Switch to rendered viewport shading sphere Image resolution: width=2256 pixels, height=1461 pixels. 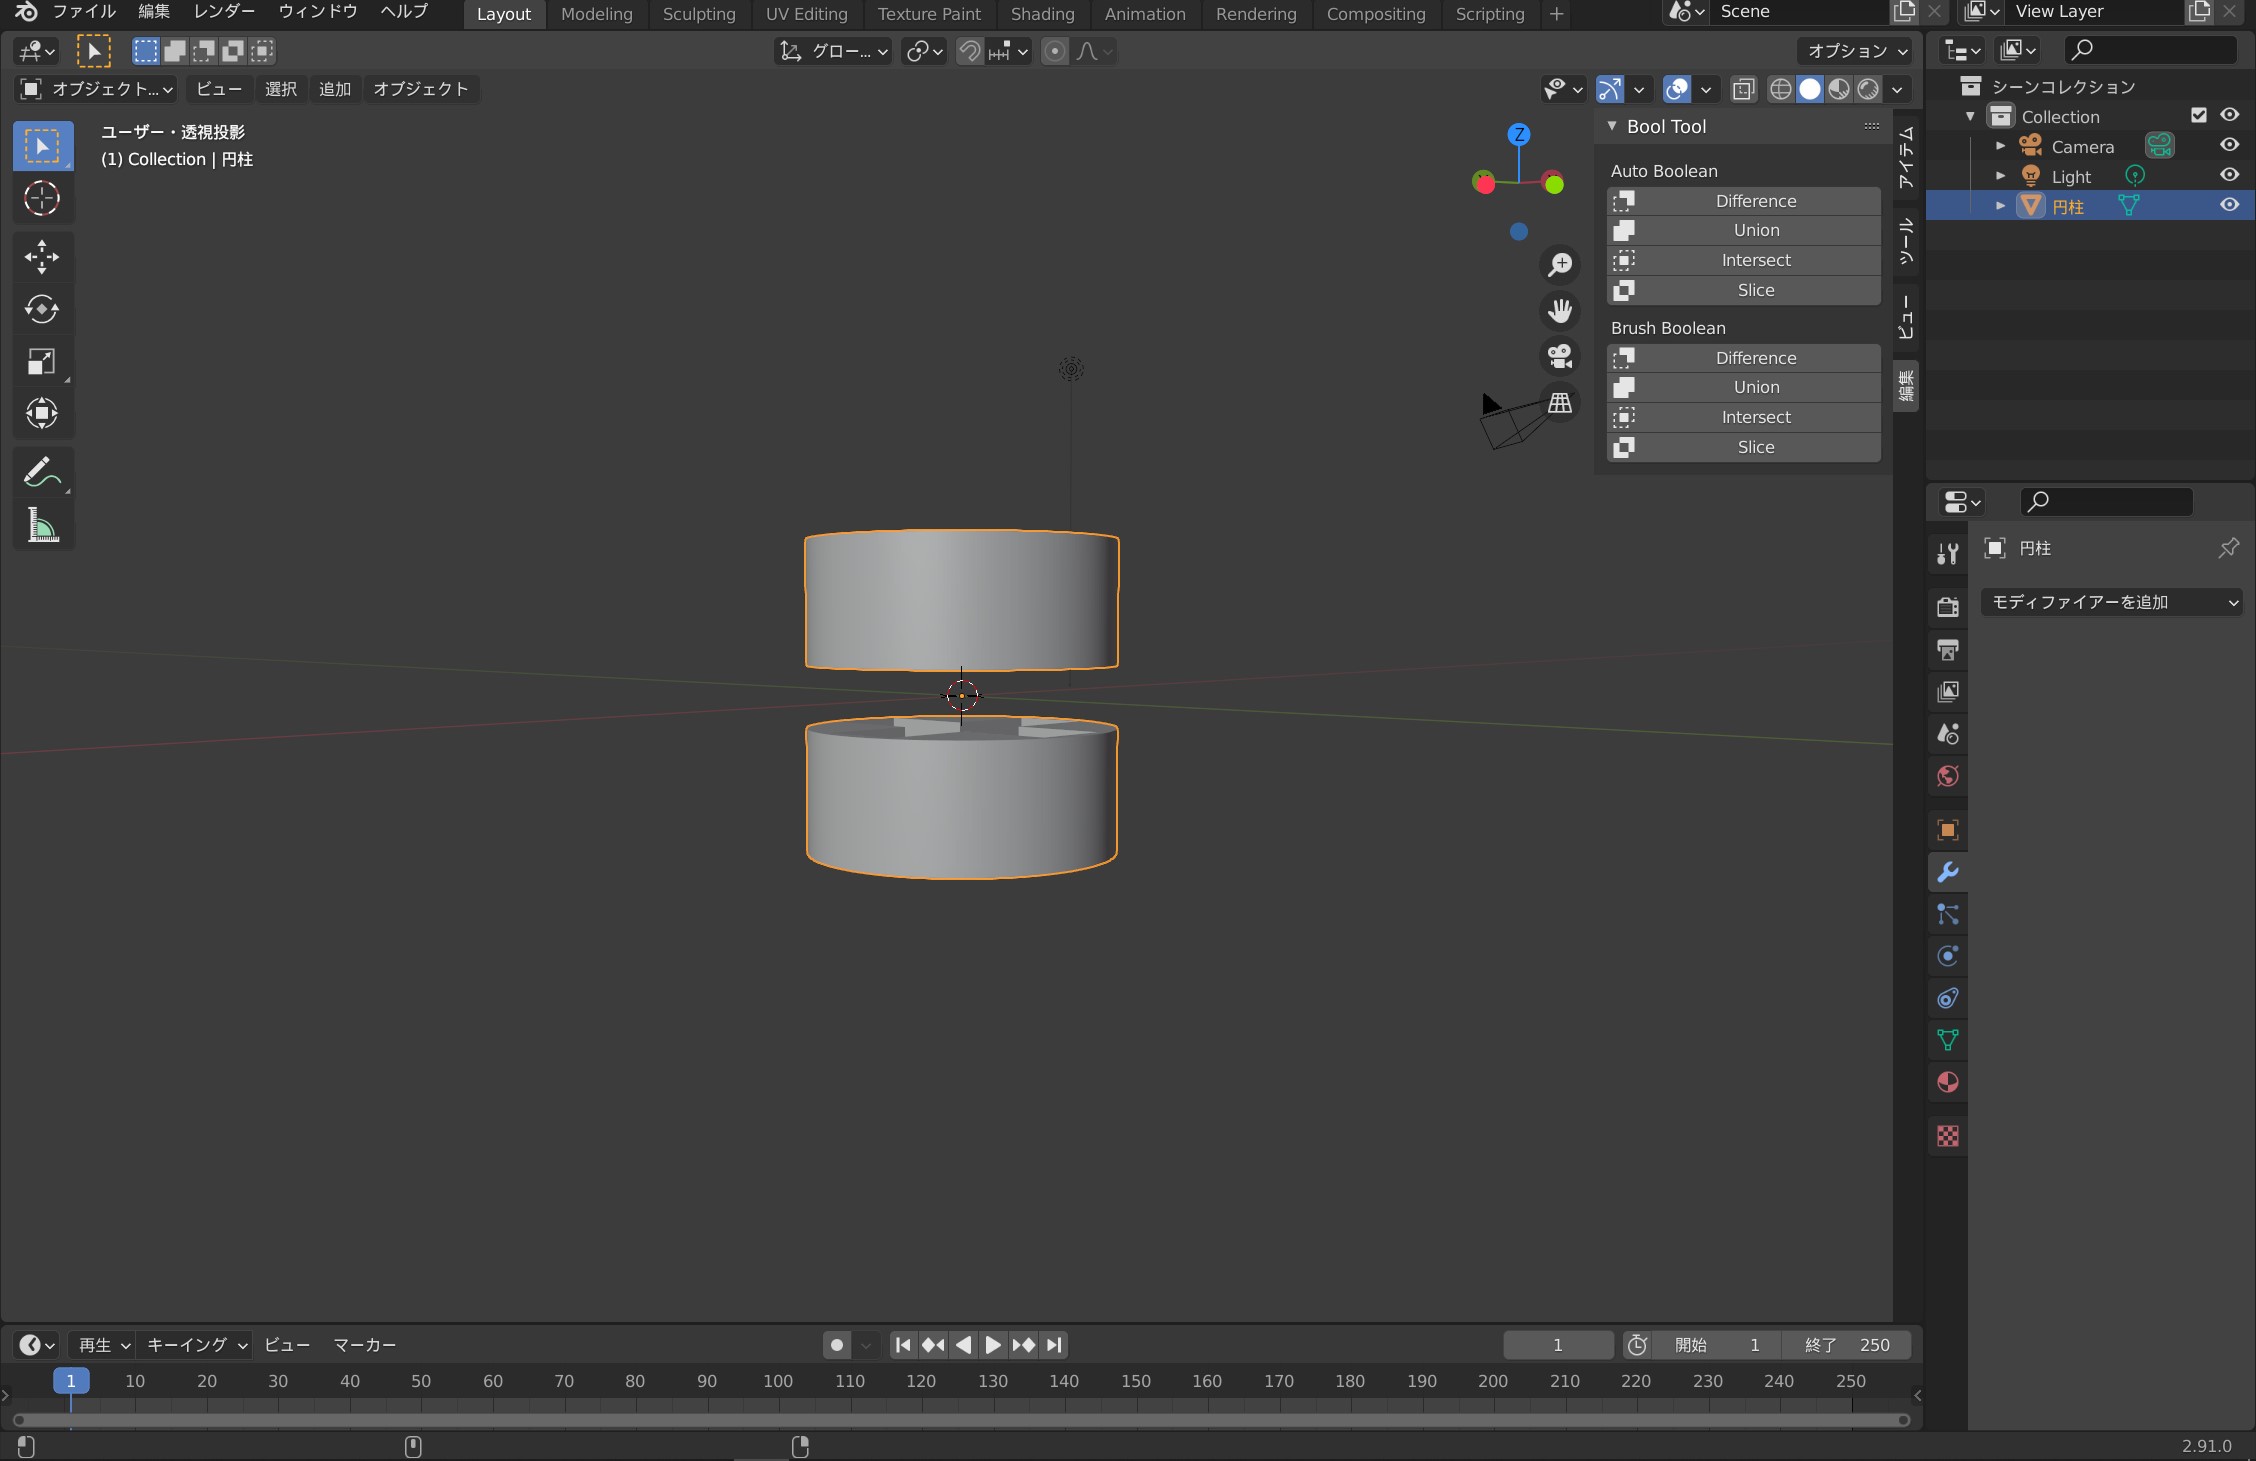(1867, 89)
